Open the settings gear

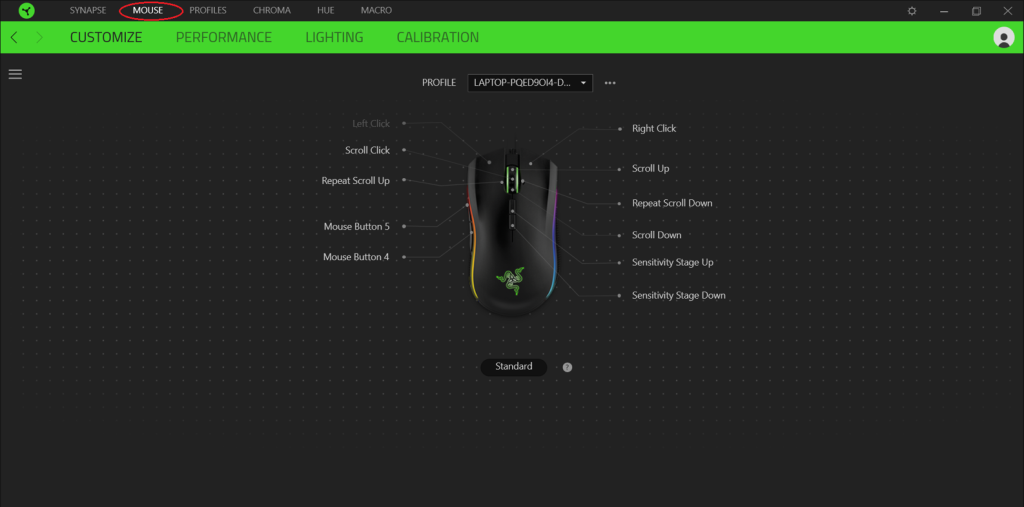[911, 11]
